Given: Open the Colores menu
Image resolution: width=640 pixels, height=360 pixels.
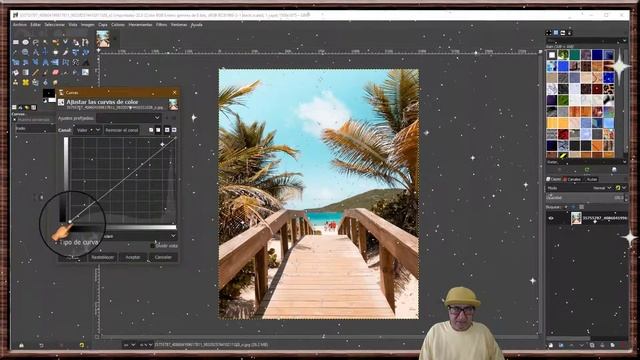Looking at the screenshot, I should point(118,25).
